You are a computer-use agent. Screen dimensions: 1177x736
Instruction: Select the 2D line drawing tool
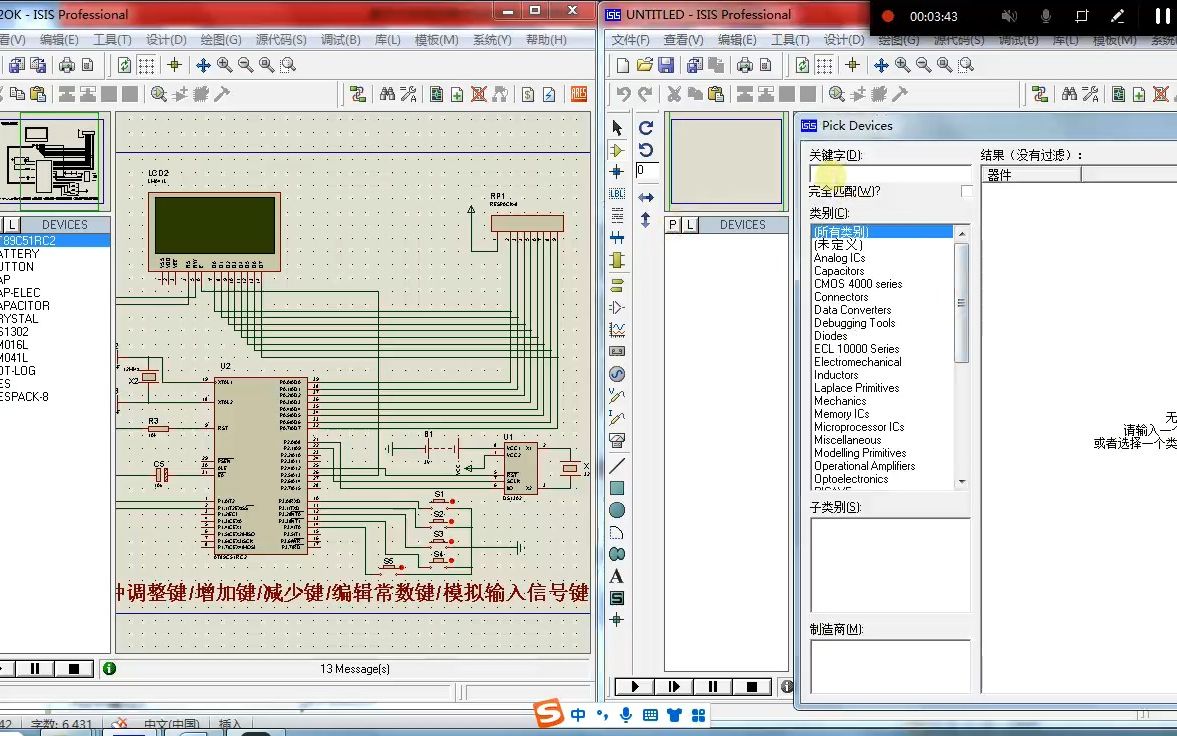(617, 466)
